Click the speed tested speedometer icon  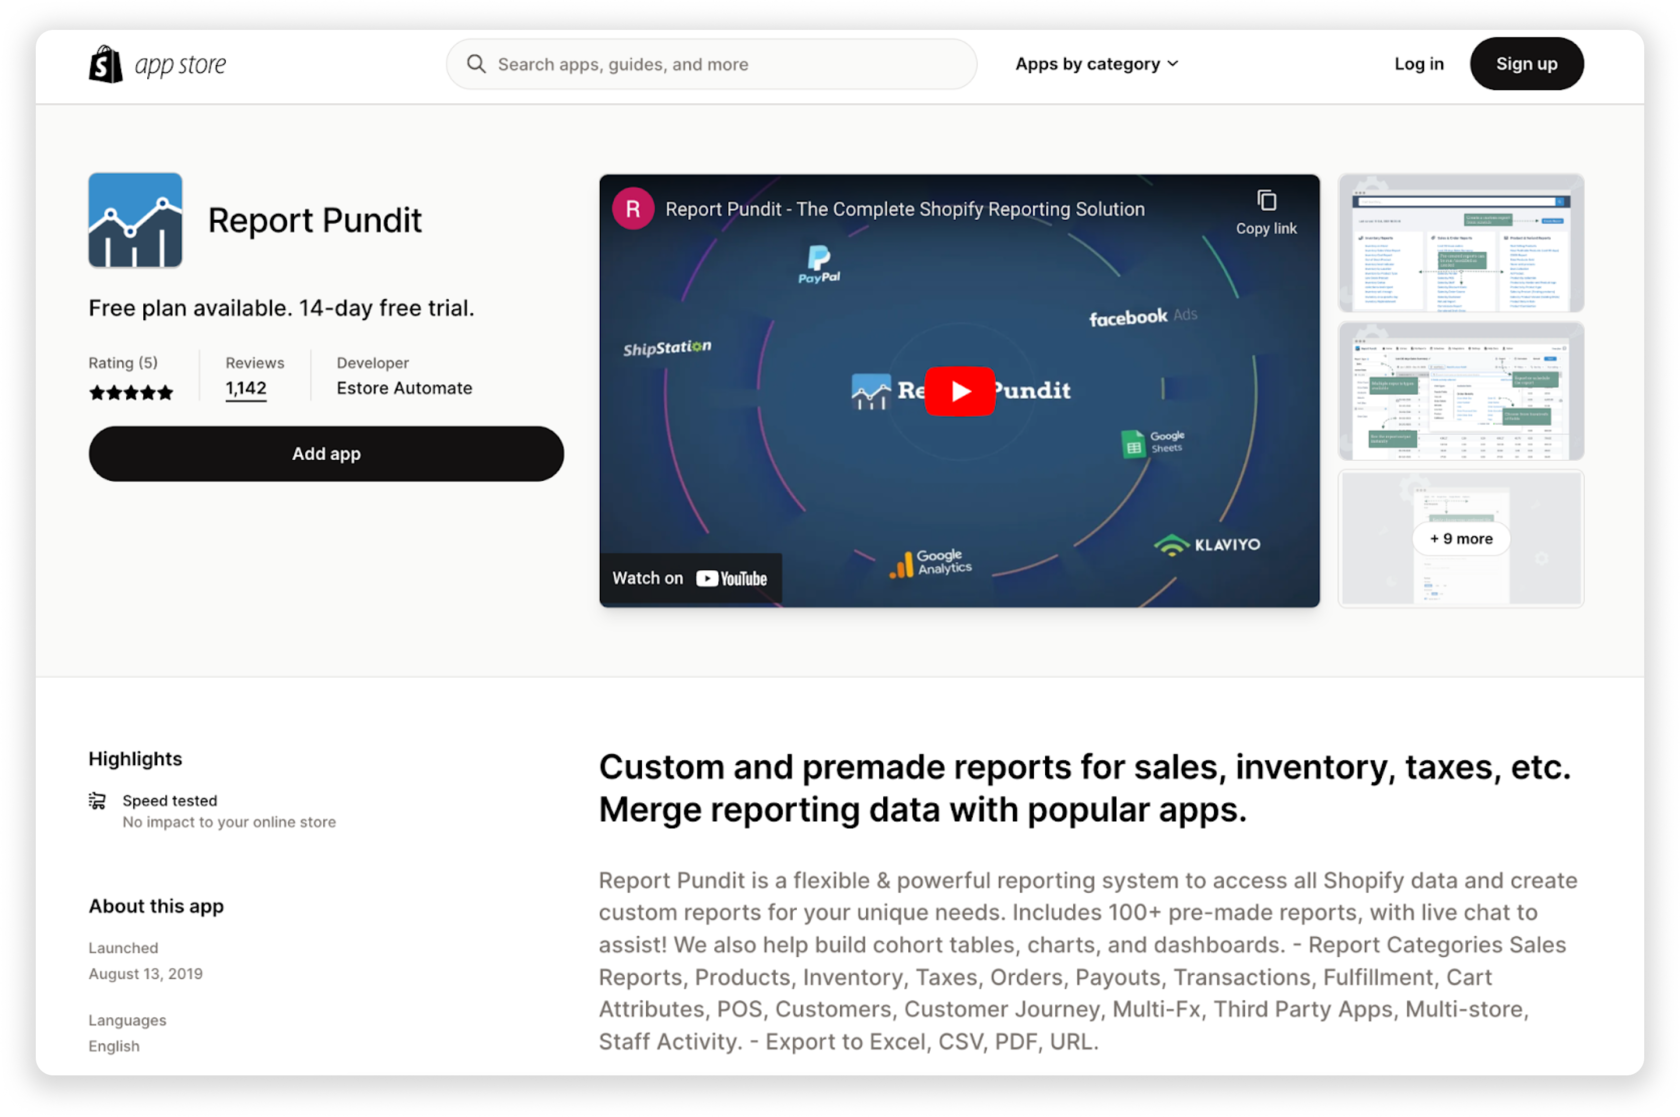pos(97,800)
